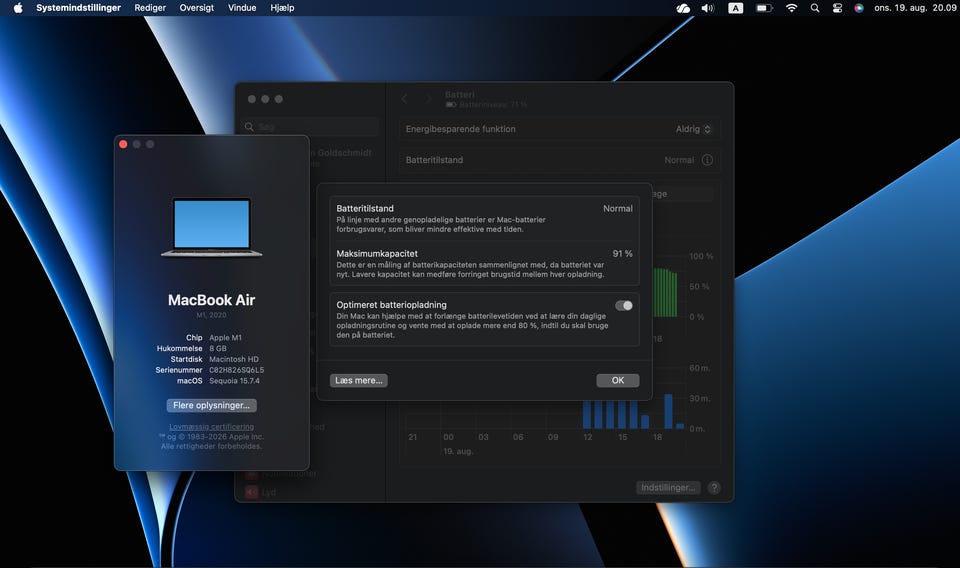Click the Batteritilstand row in Batteri window
The width and height of the screenshot is (960, 568).
[x=559, y=160]
